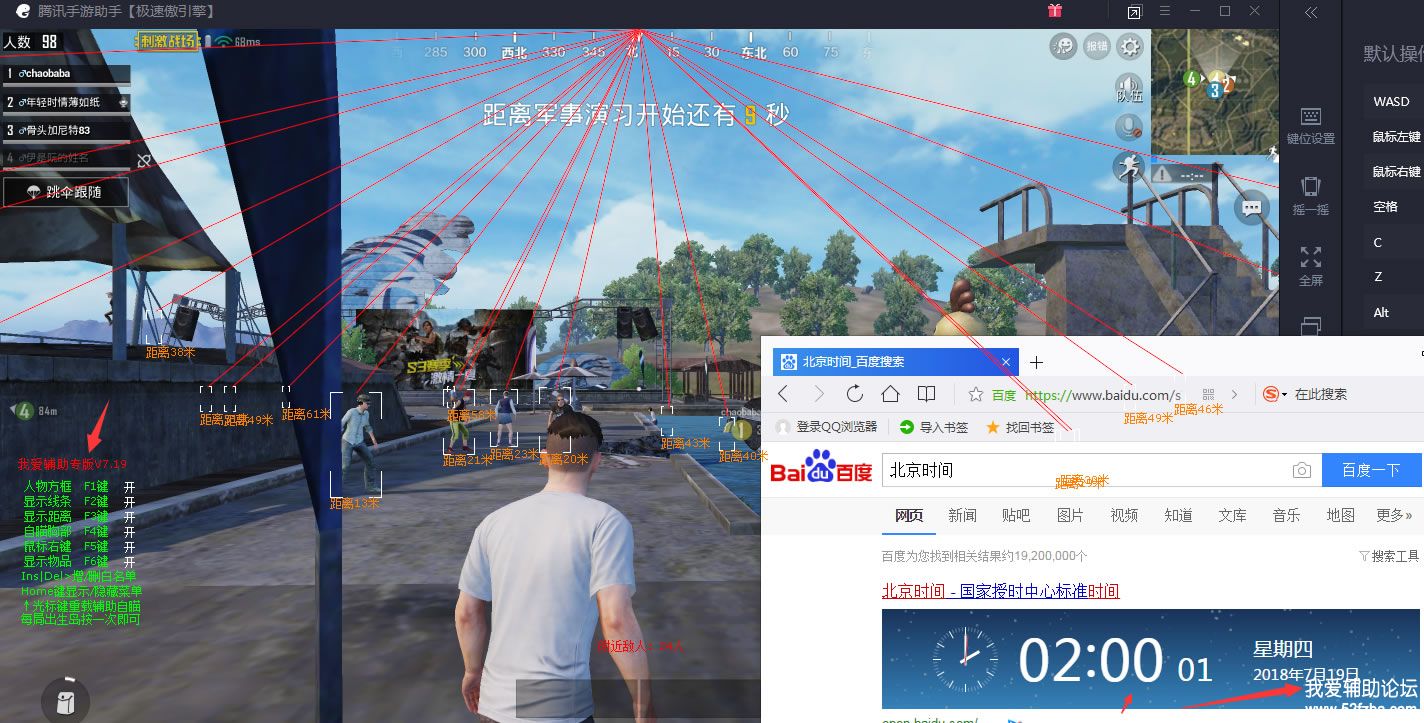Click 登录QQ浏览器 login link
1424x723 pixels.
827,427
